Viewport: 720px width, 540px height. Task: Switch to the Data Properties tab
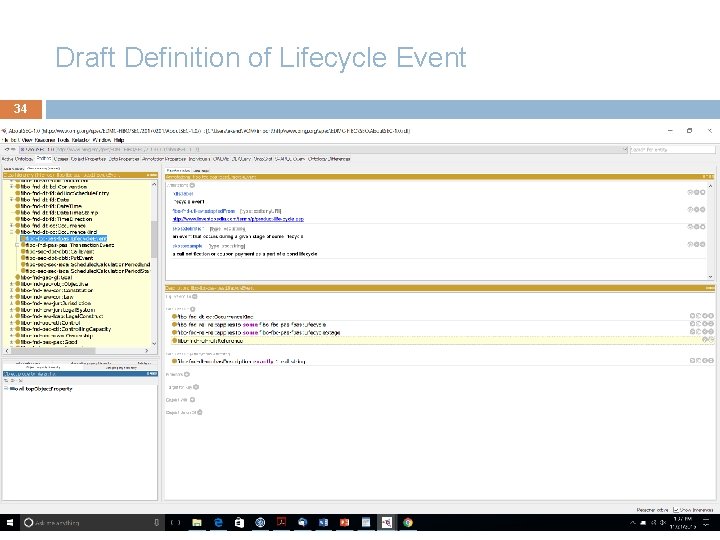[124, 159]
